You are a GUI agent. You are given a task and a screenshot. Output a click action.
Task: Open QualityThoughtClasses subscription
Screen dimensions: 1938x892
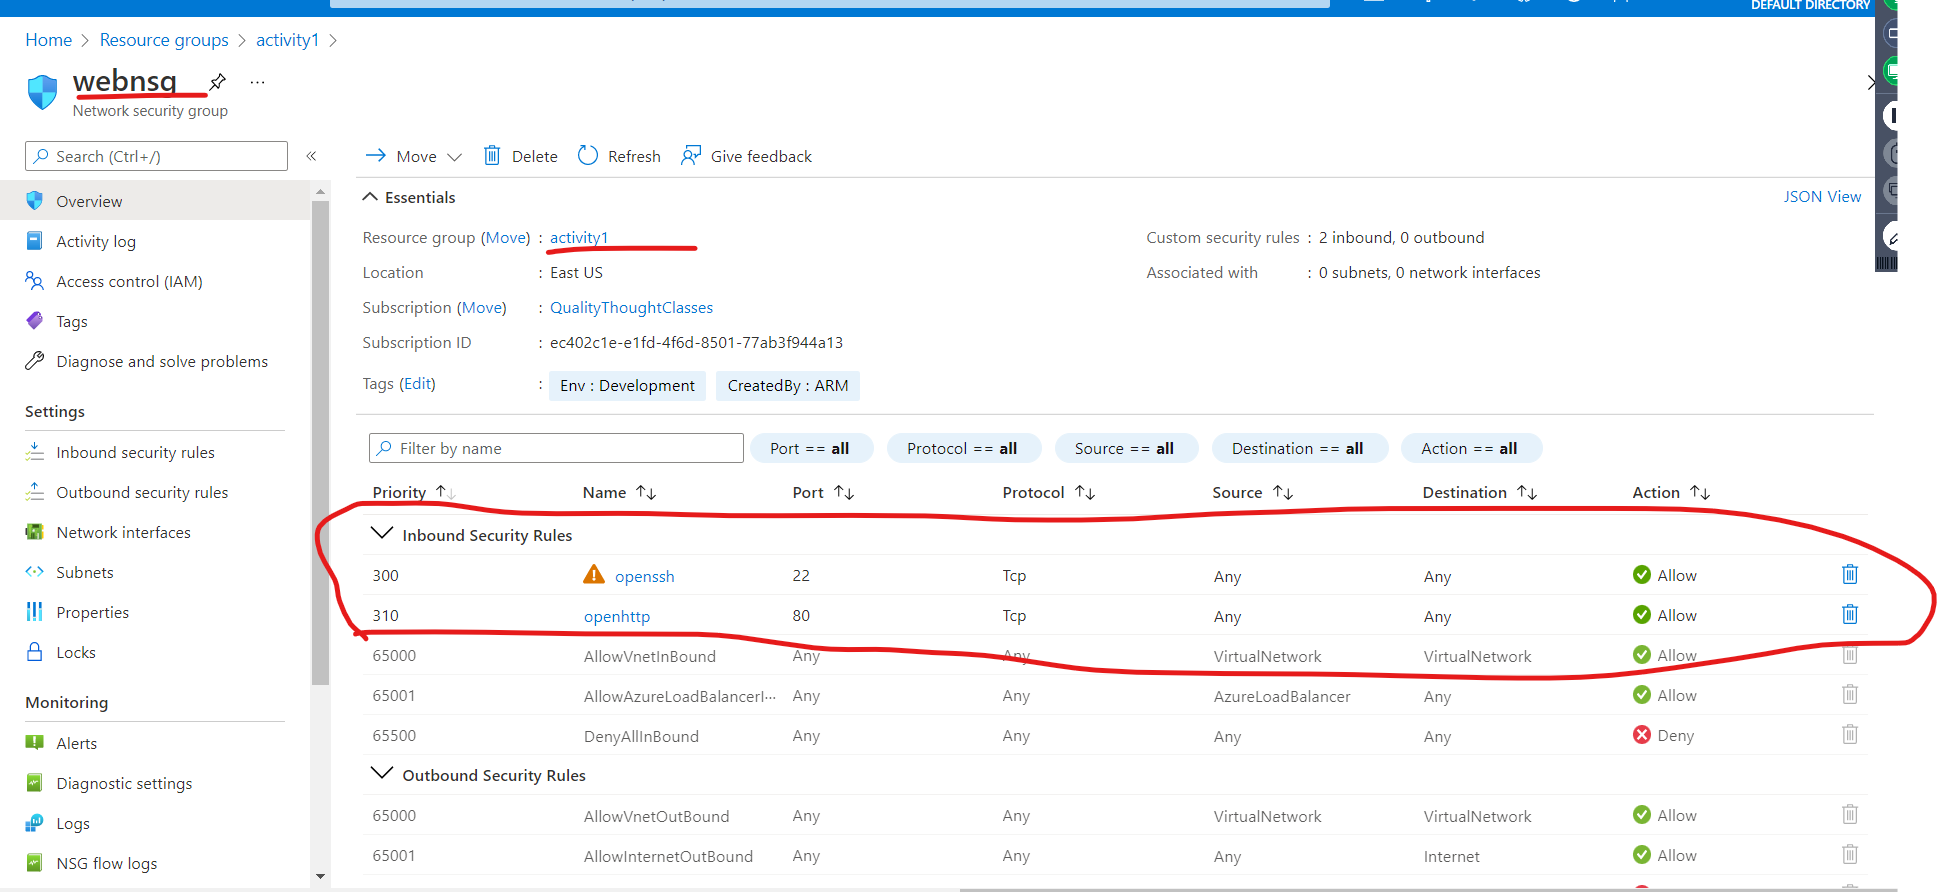tap(631, 308)
